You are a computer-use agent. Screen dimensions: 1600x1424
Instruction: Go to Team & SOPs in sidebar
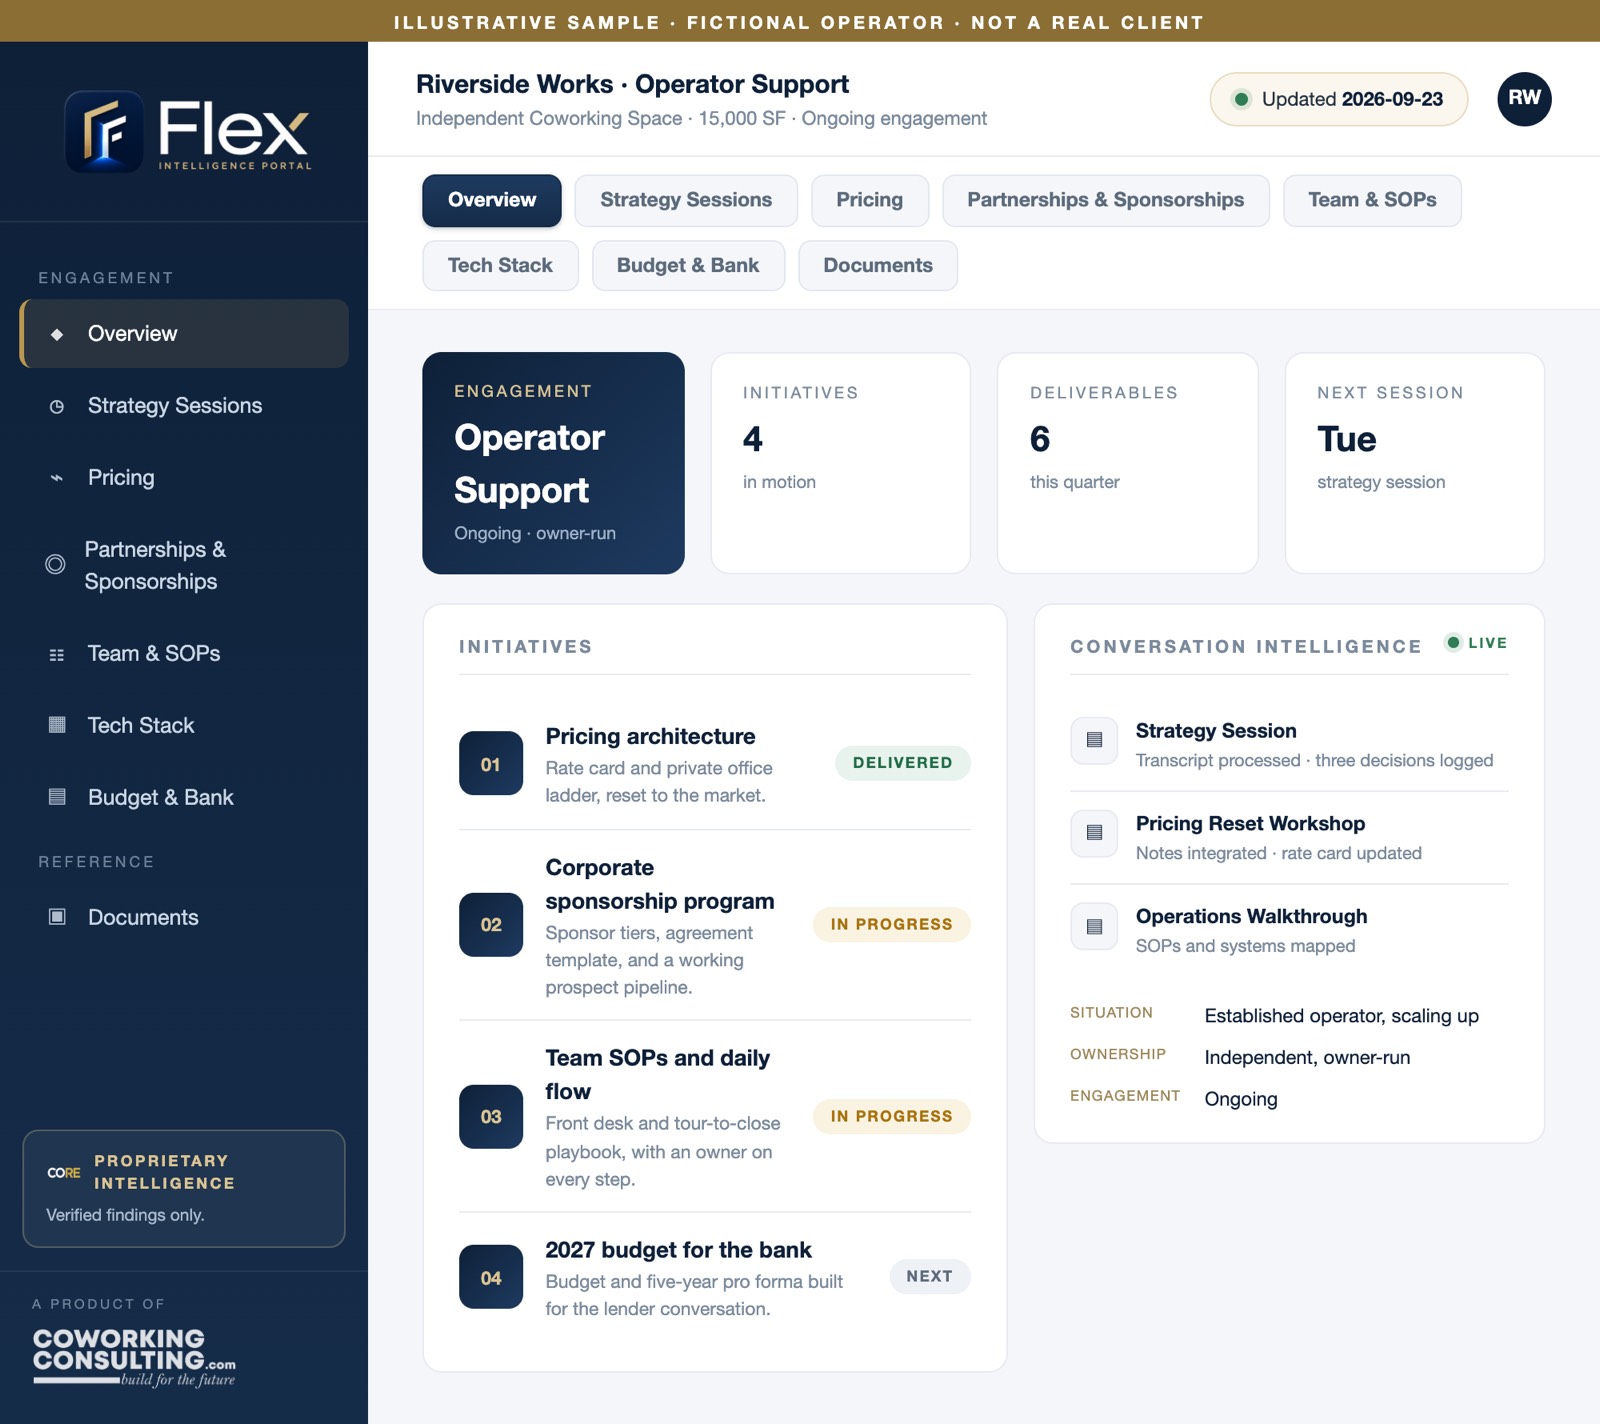point(184,654)
